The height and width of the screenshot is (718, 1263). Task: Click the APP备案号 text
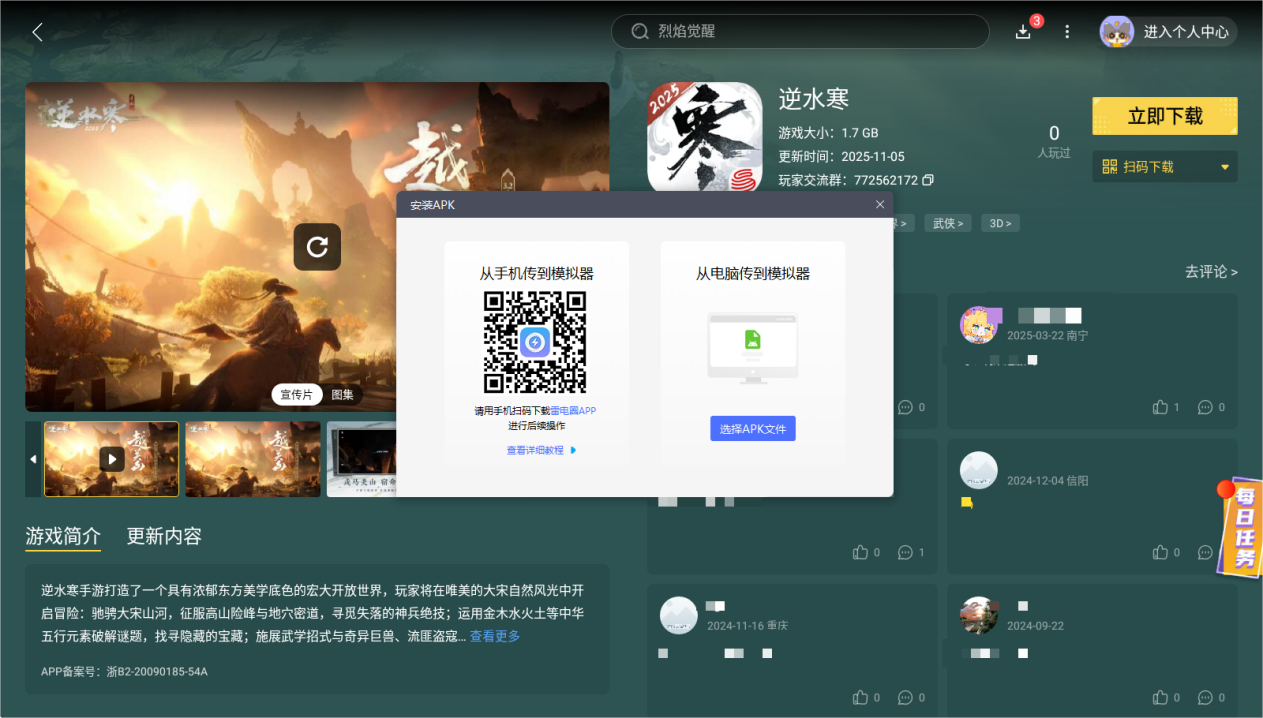coord(124,671)
